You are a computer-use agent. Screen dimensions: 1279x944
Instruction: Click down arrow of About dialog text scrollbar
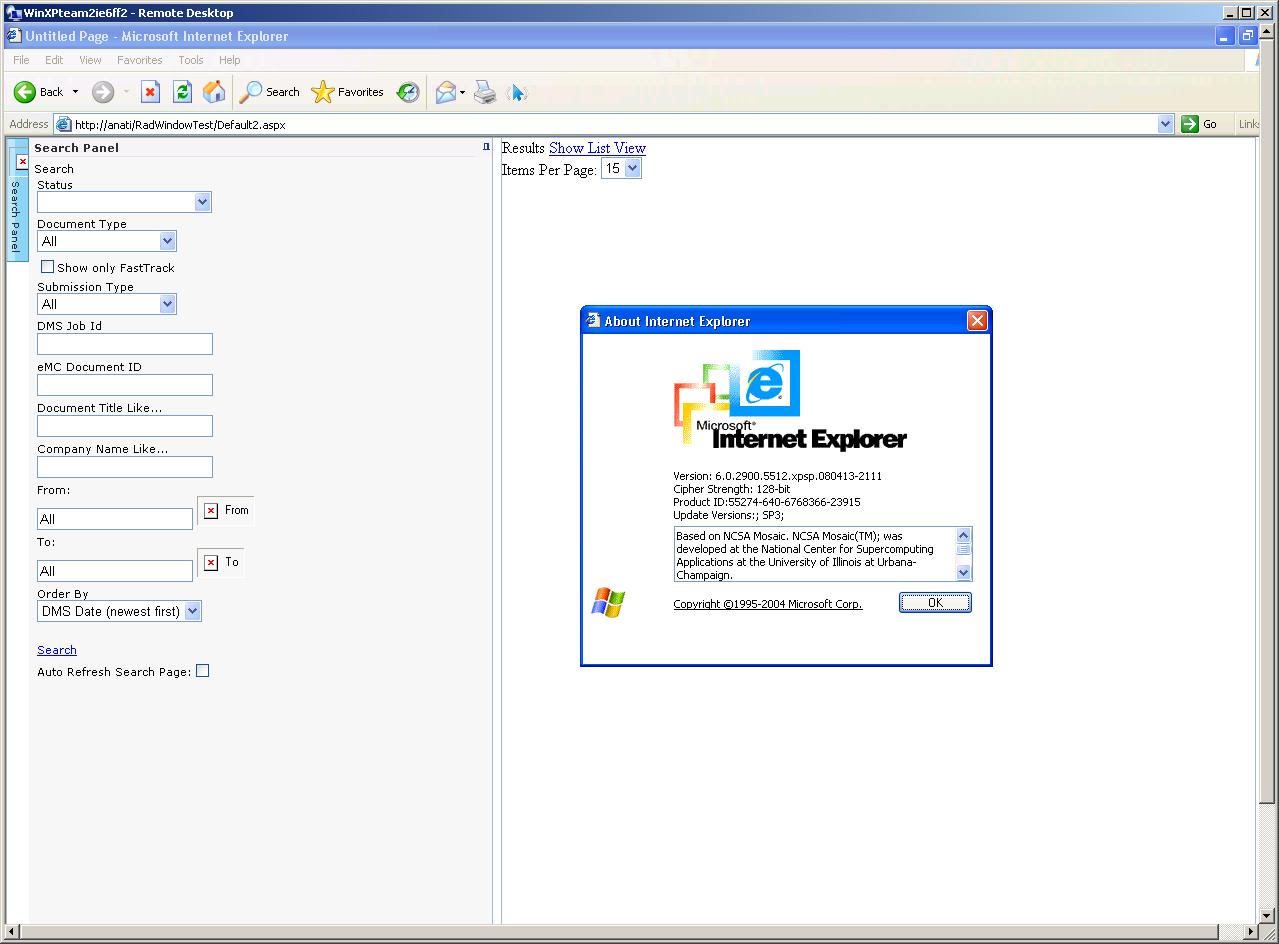[x=964, y=573]
